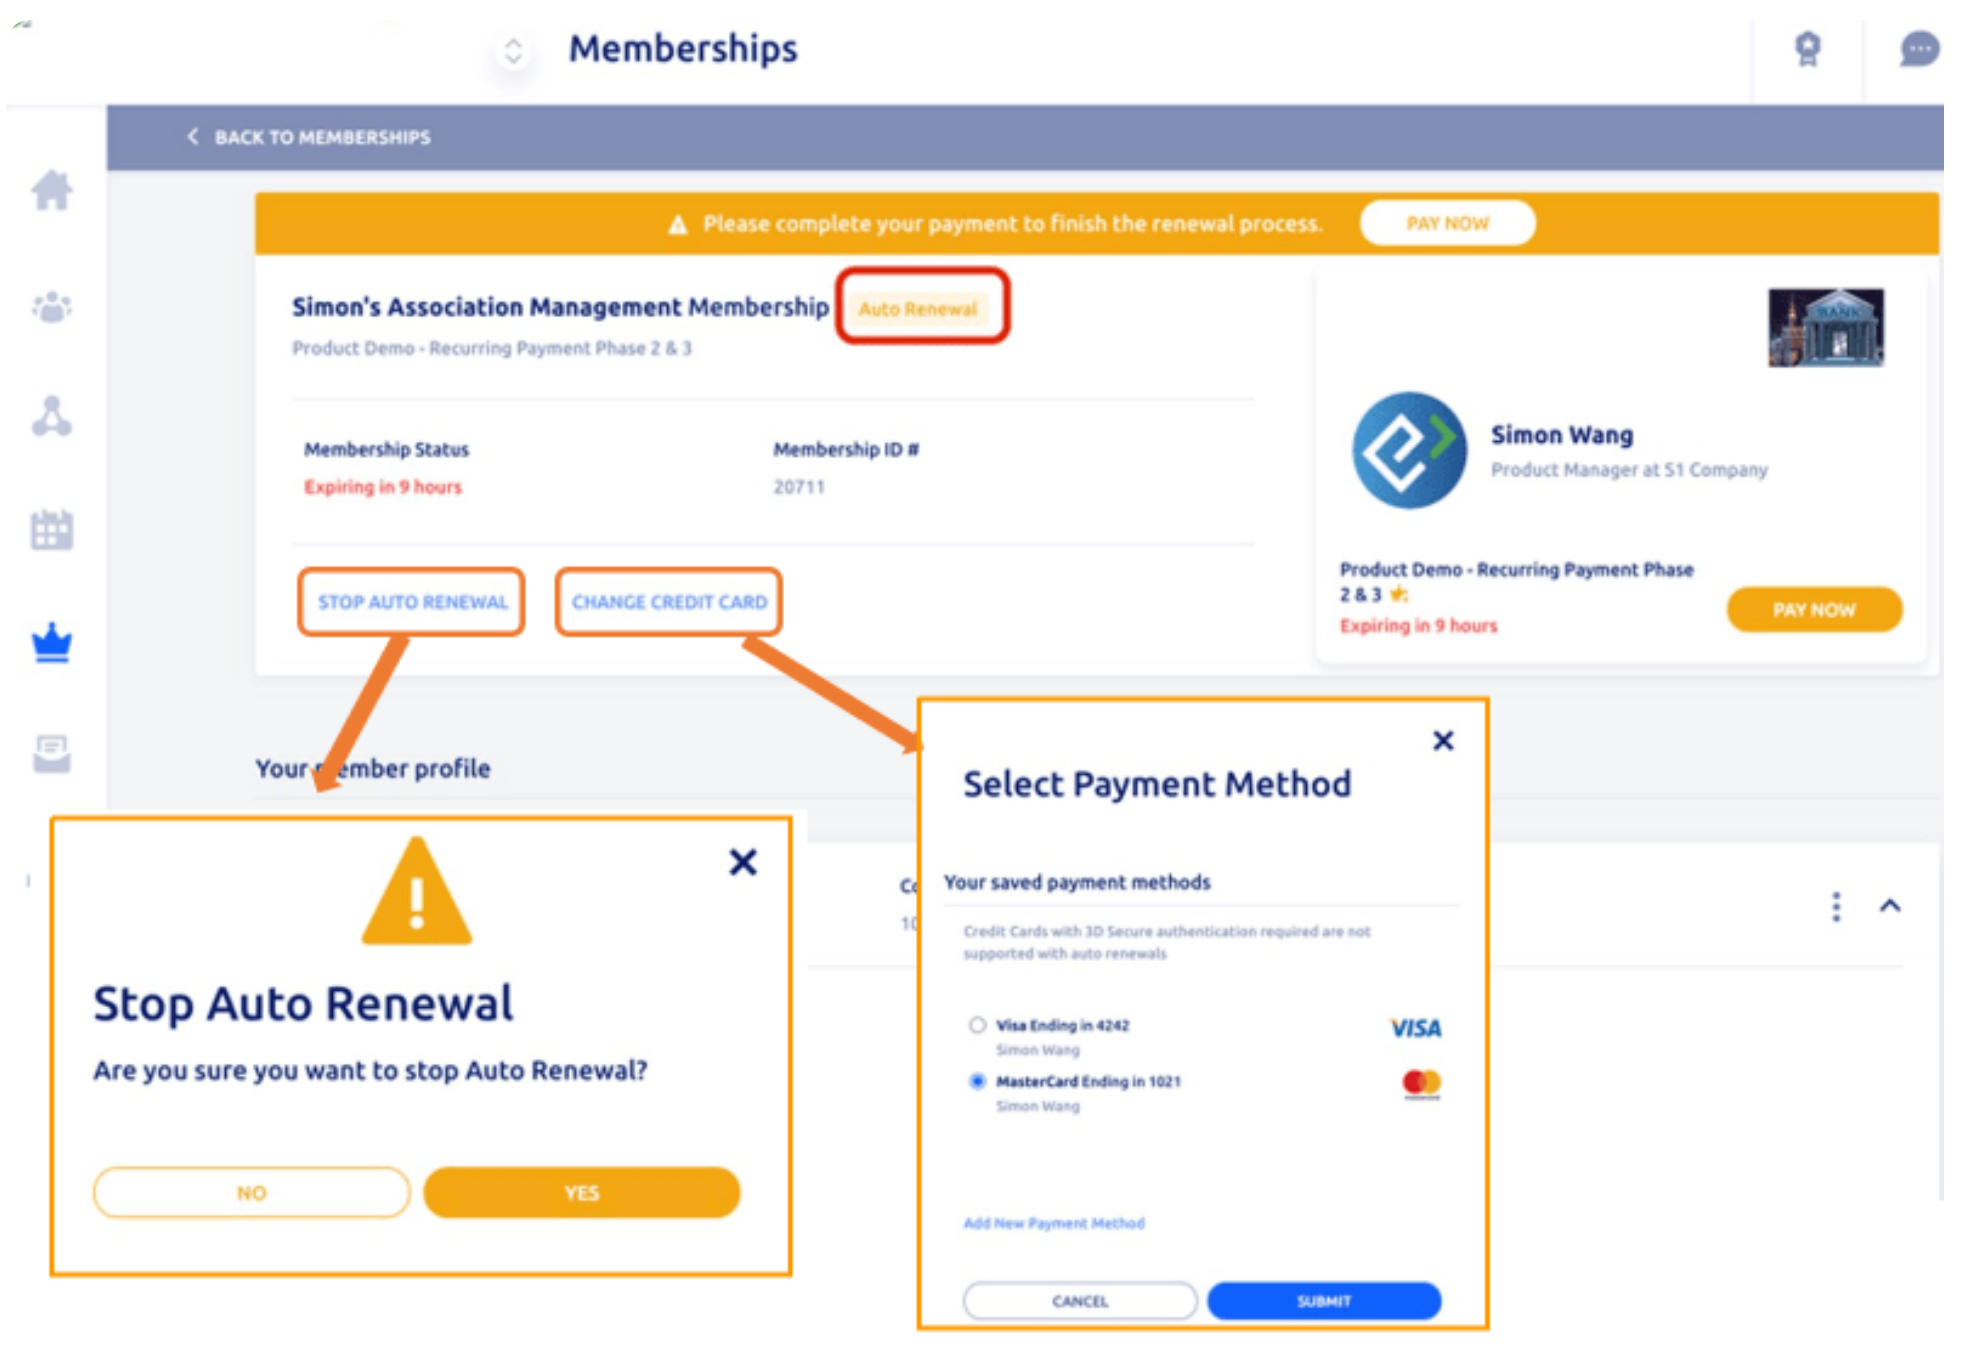
Task: Close the Stop Auto Renewal dialog
Action: 743,862
